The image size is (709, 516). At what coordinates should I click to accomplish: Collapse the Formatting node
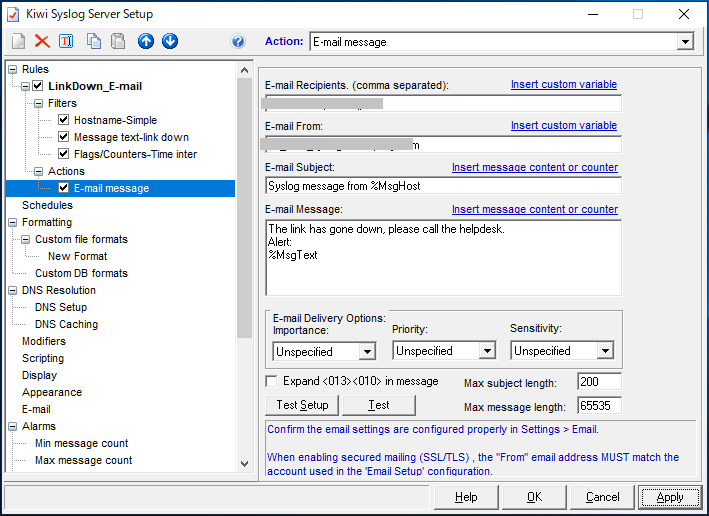pos(13,222)
